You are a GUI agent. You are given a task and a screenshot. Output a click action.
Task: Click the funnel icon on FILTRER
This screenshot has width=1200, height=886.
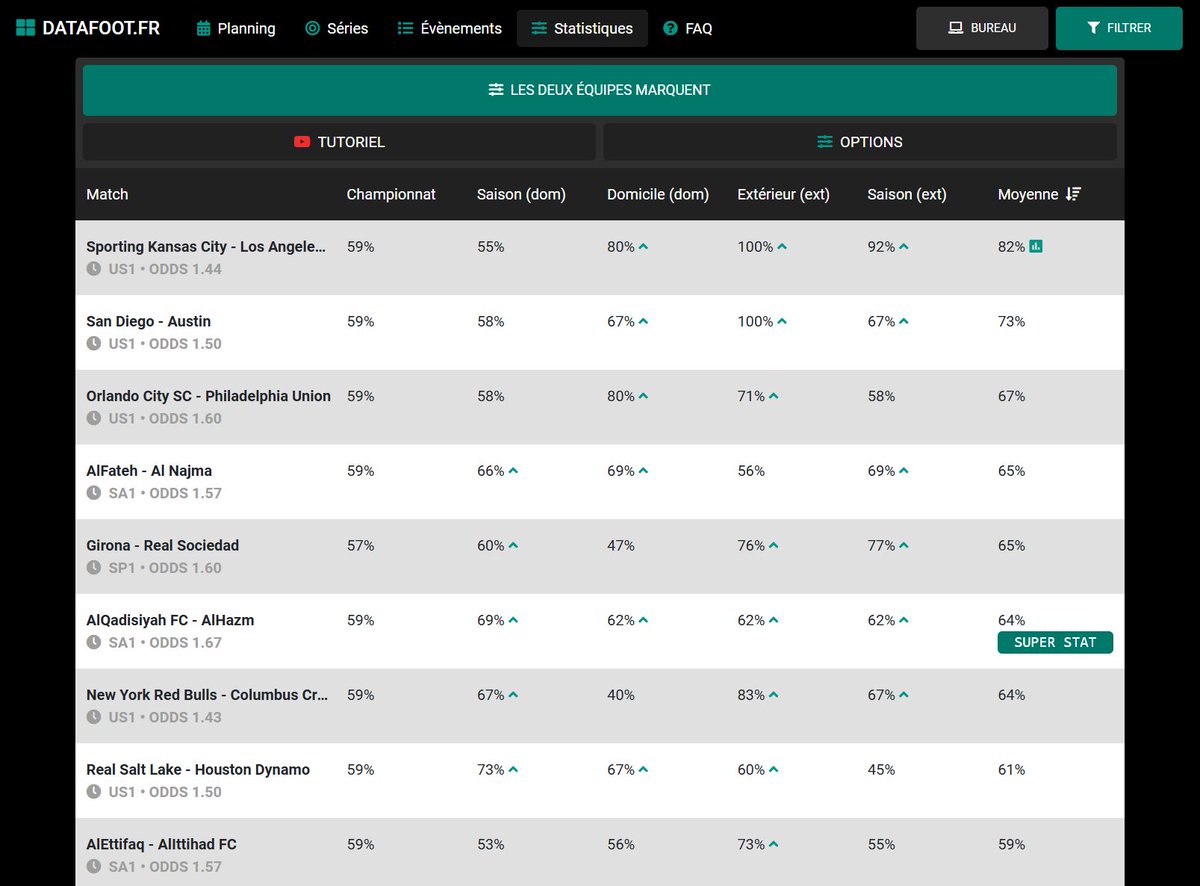tap(1094, 28)
